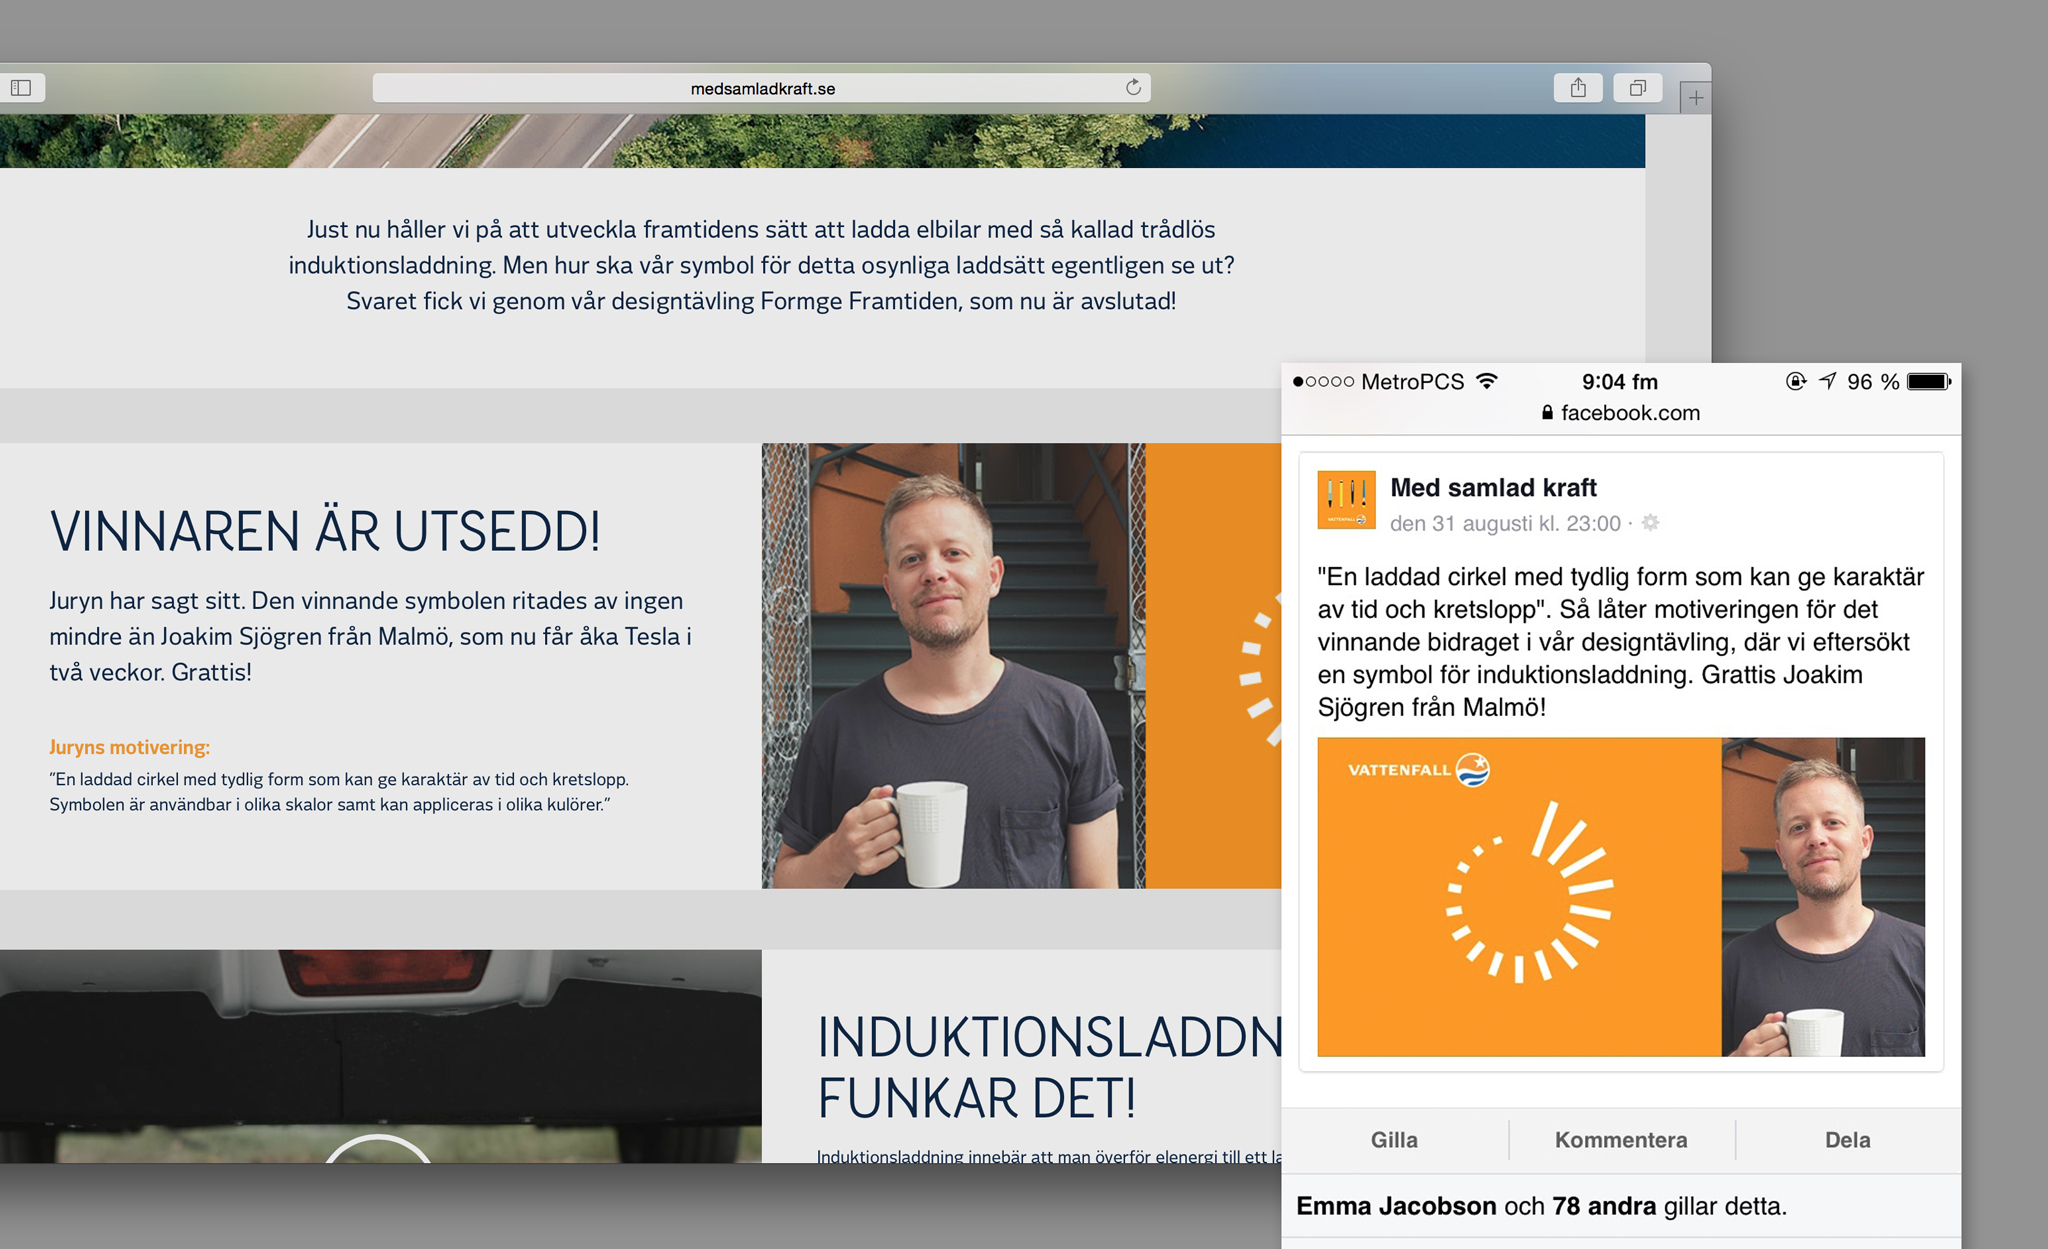Click Joakim Sjögren's photo on the website
Viewport: 2048px width, 1249px height.
pos(953,666)
